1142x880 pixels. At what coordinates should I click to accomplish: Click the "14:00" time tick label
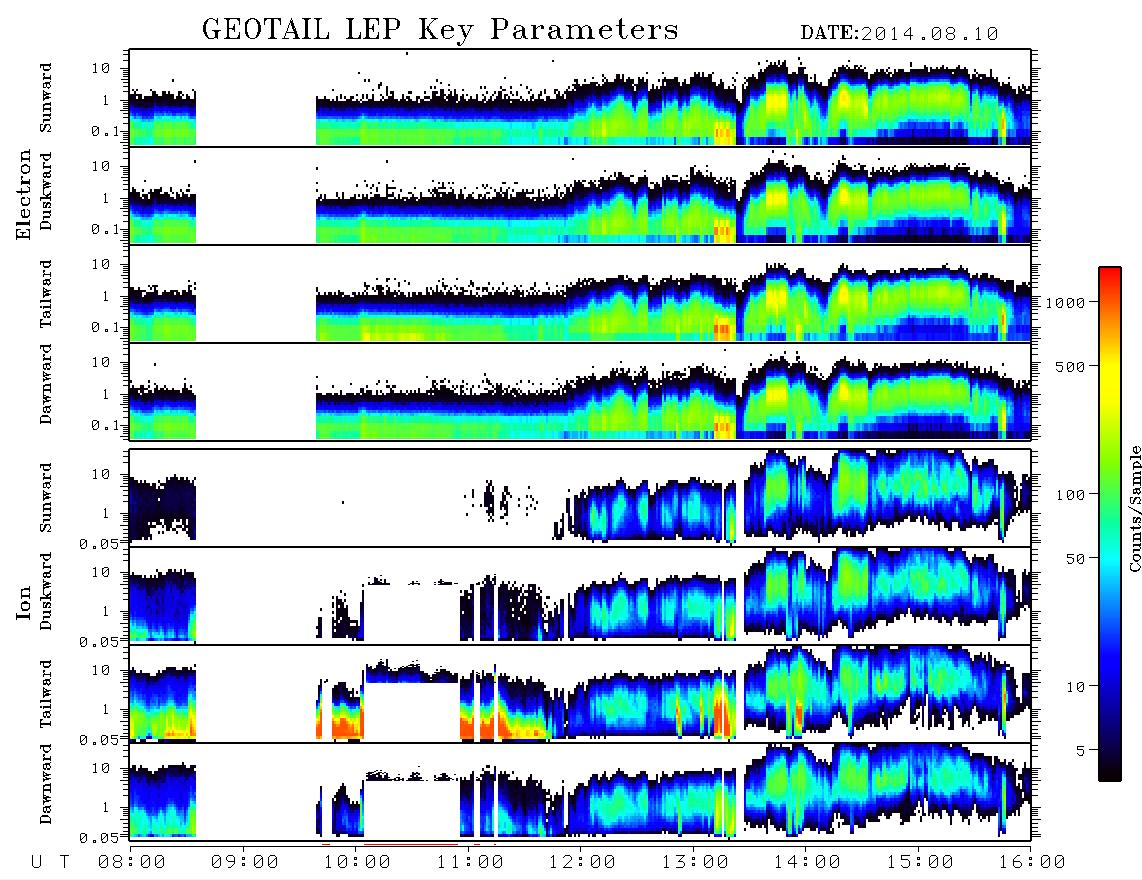pyautogui.click(x=807, y=862)
